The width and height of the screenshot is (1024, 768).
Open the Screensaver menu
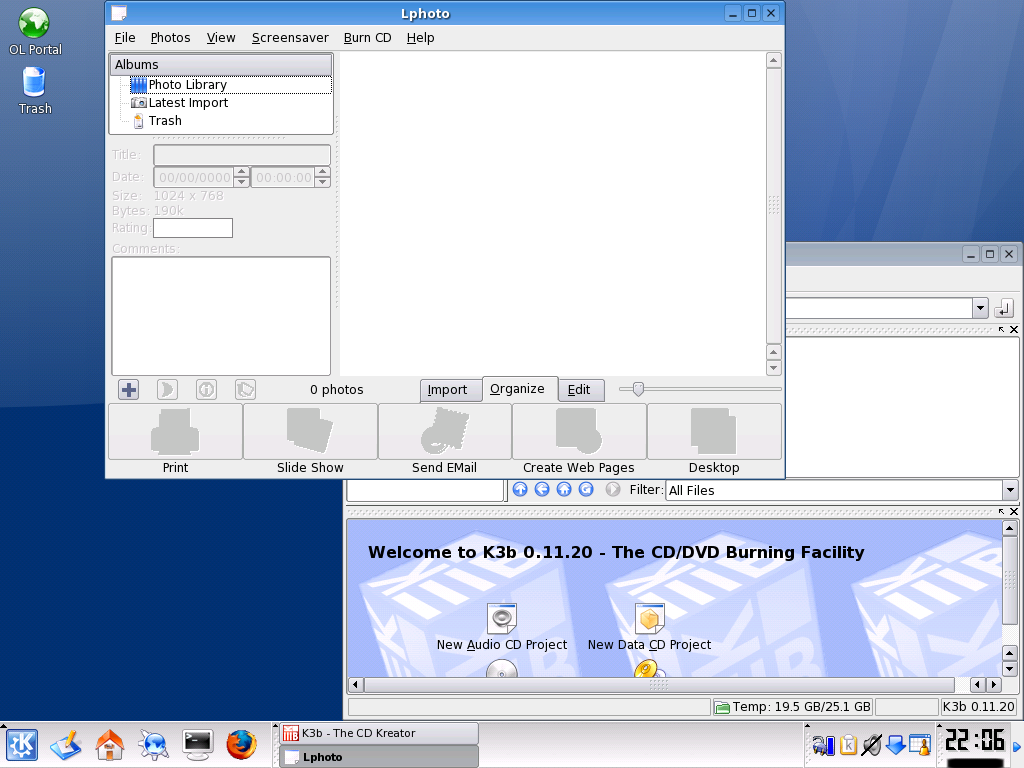(290, 38)
